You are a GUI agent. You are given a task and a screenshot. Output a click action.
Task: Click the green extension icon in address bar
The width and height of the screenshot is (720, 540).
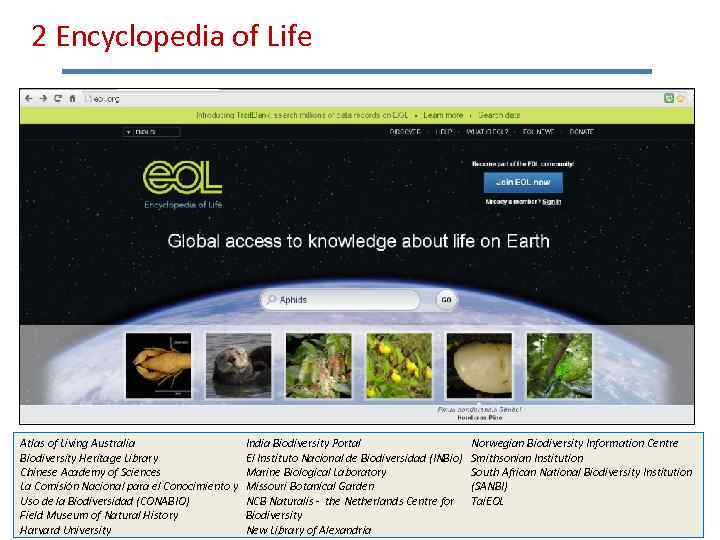tap(669, 98)
